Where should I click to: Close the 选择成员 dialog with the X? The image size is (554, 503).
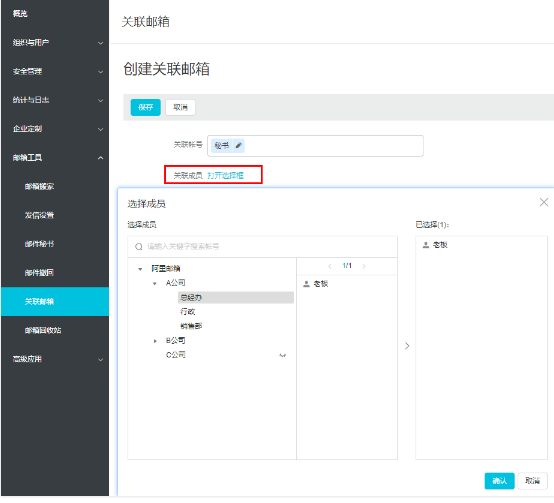pyautogui.click(x=544, y=202)
